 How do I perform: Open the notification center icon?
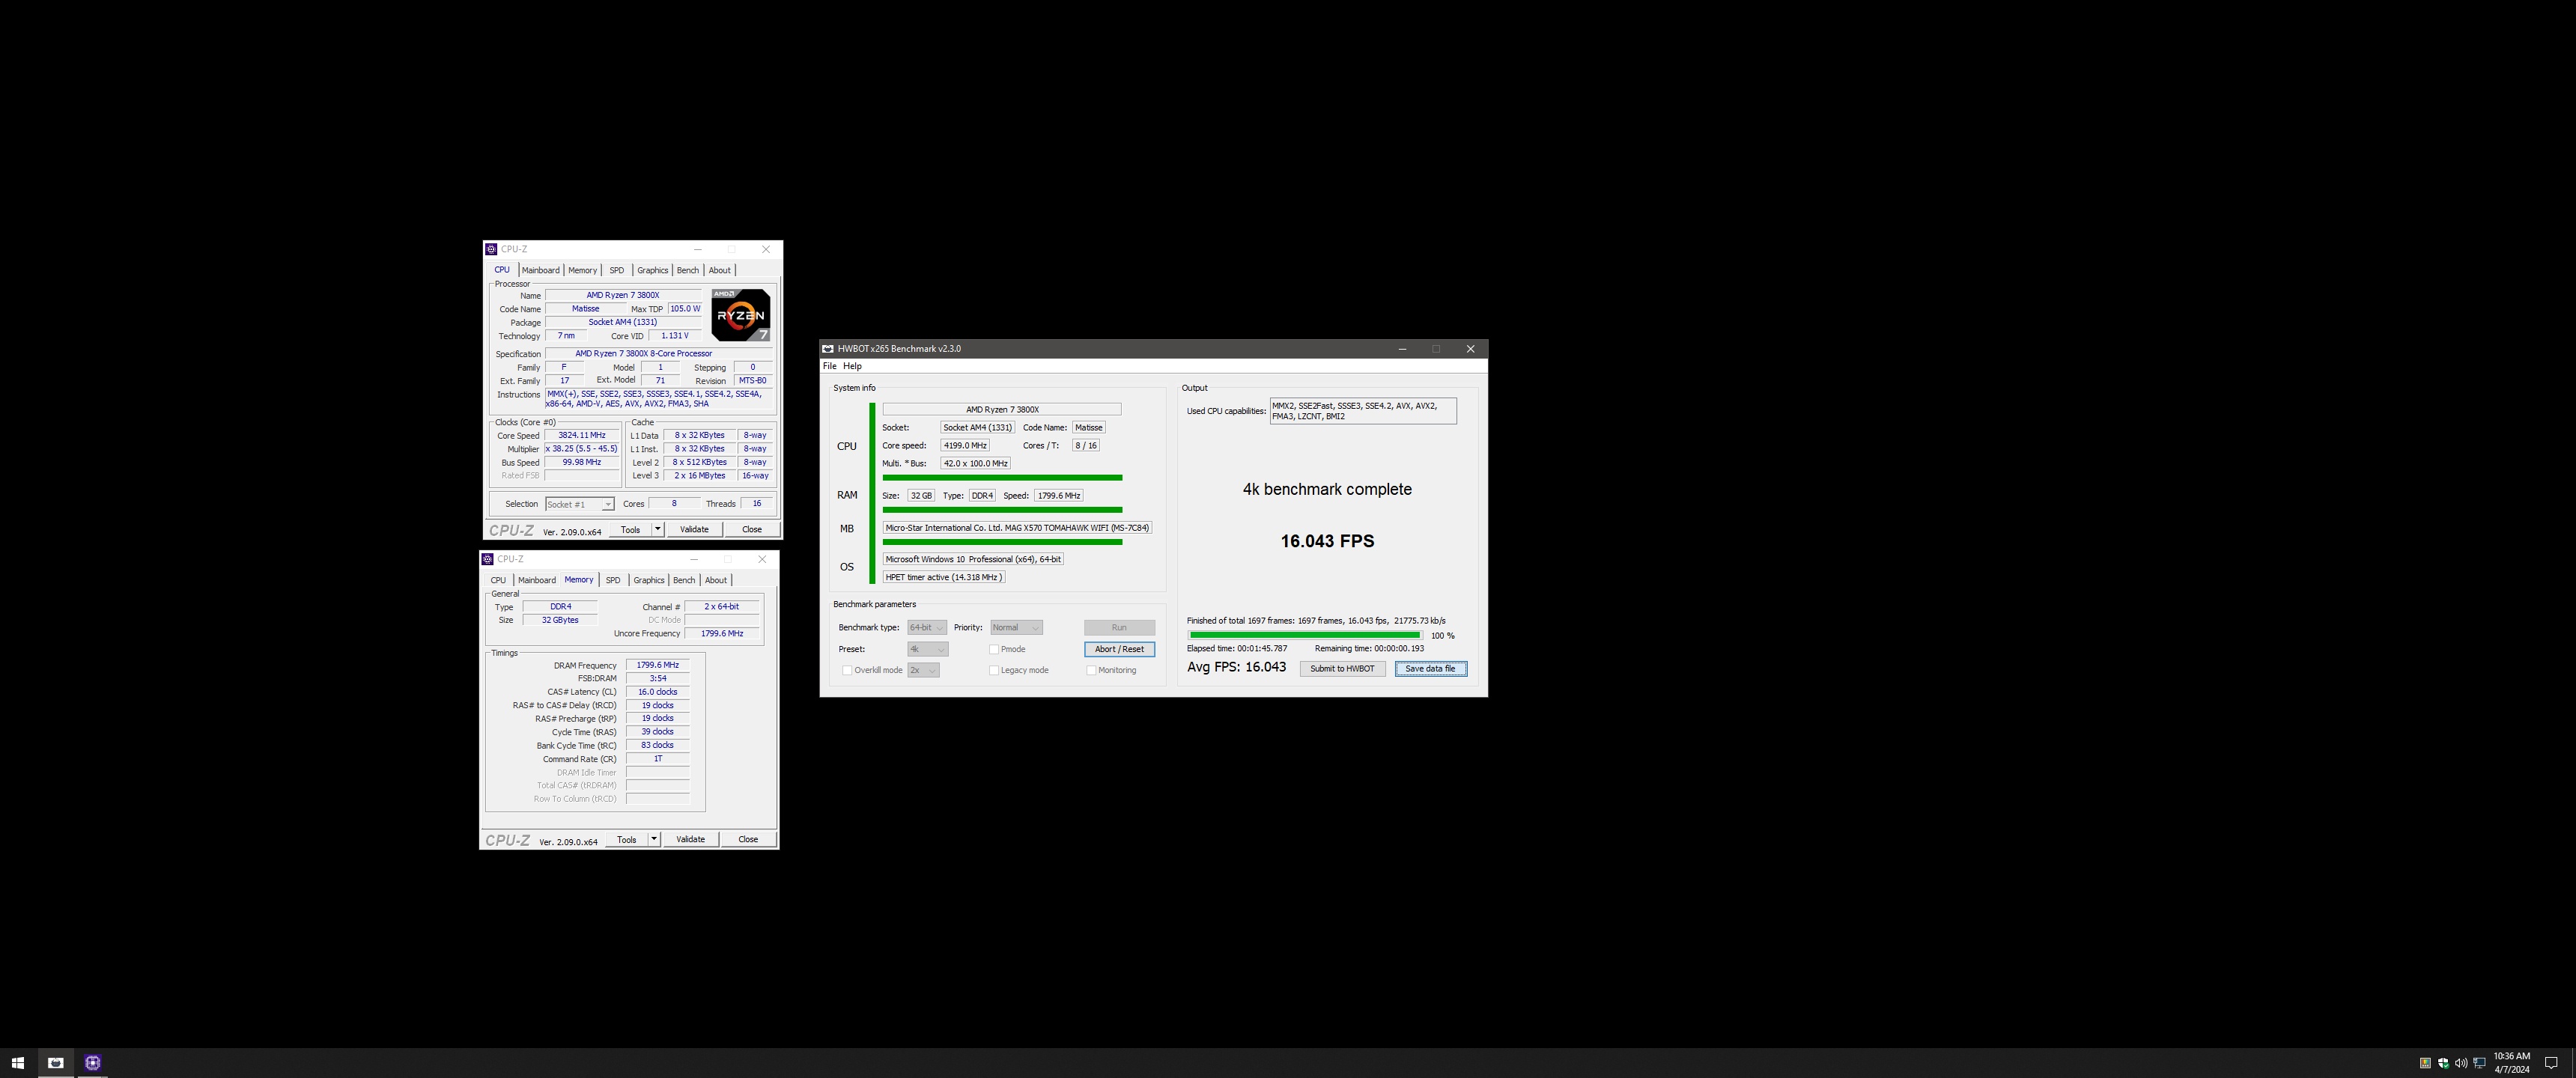[2551, 1063]
